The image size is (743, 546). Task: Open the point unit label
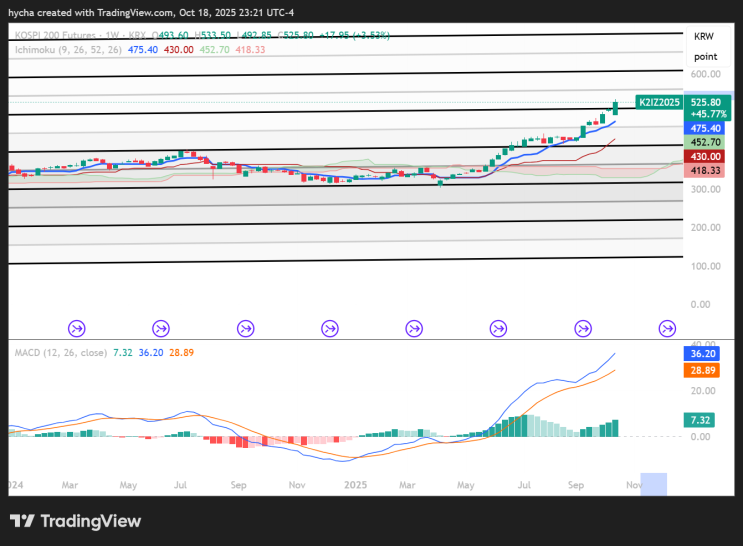(x=706, y=56)
